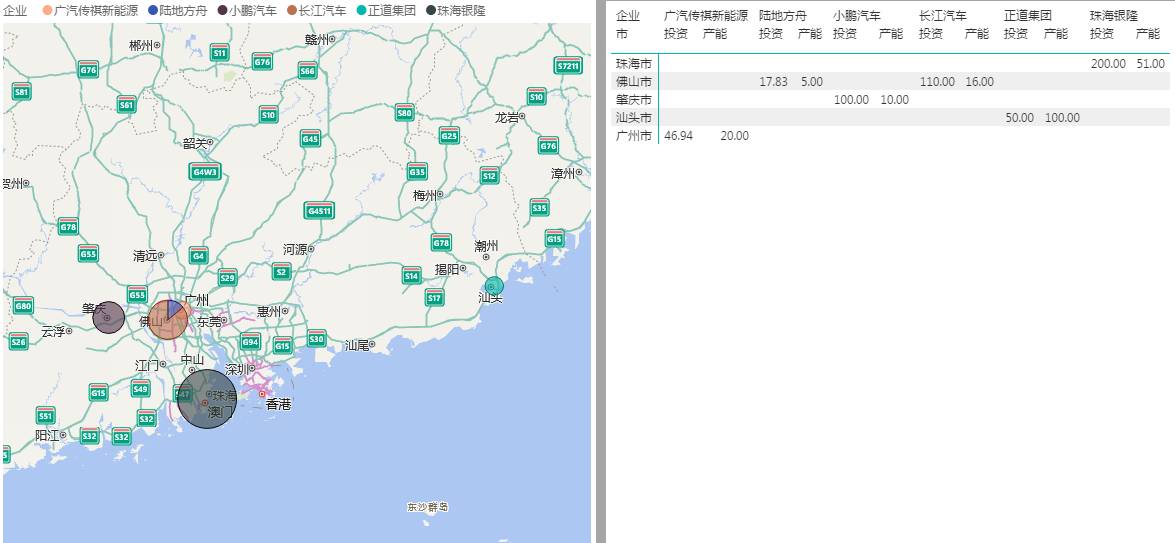Click the 110.00 cell in the 佛山市 row
This screenshot has height=543, width=1175.
[937, 82]
